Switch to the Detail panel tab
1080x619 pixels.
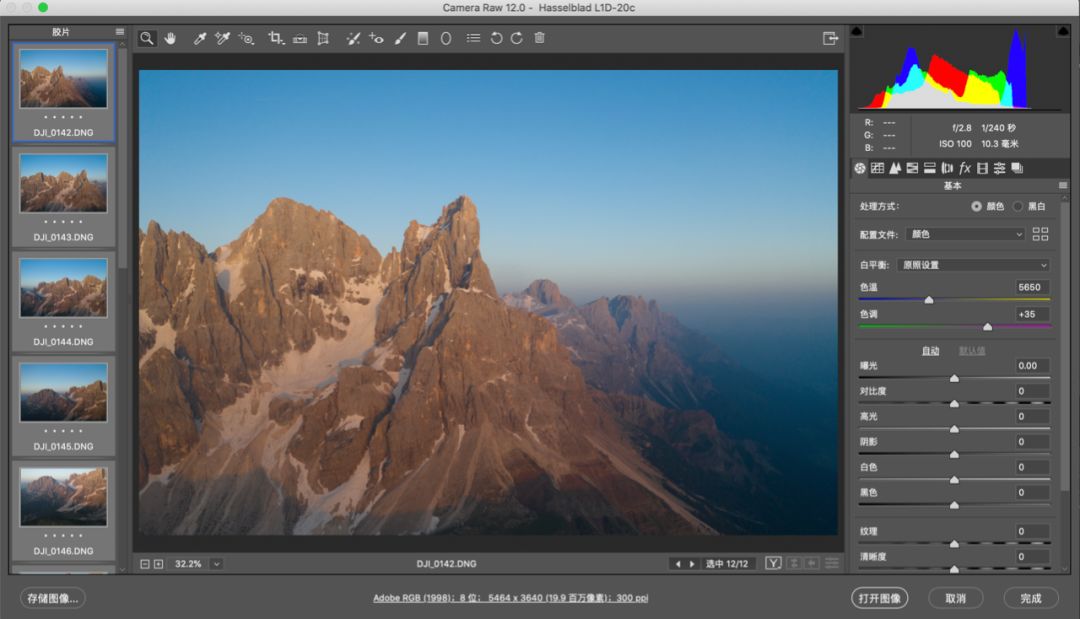tap(895, 168)
